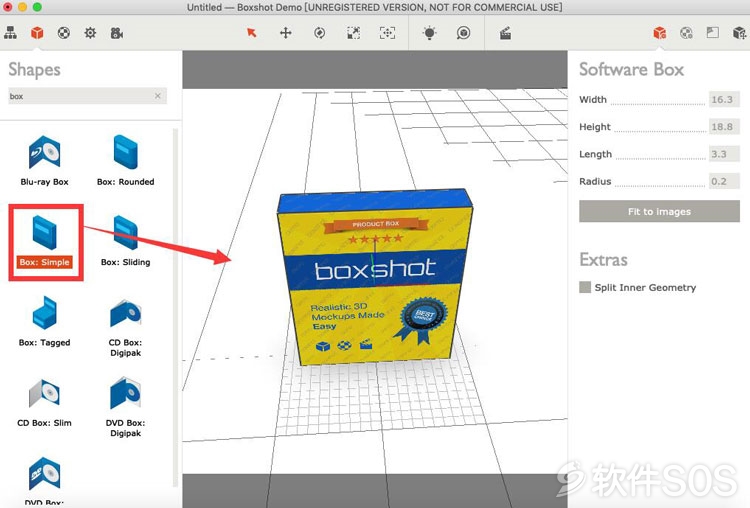Screen dimensions: 750x508
Task: Edit the Length value 3.3
Action: [724, 154]
